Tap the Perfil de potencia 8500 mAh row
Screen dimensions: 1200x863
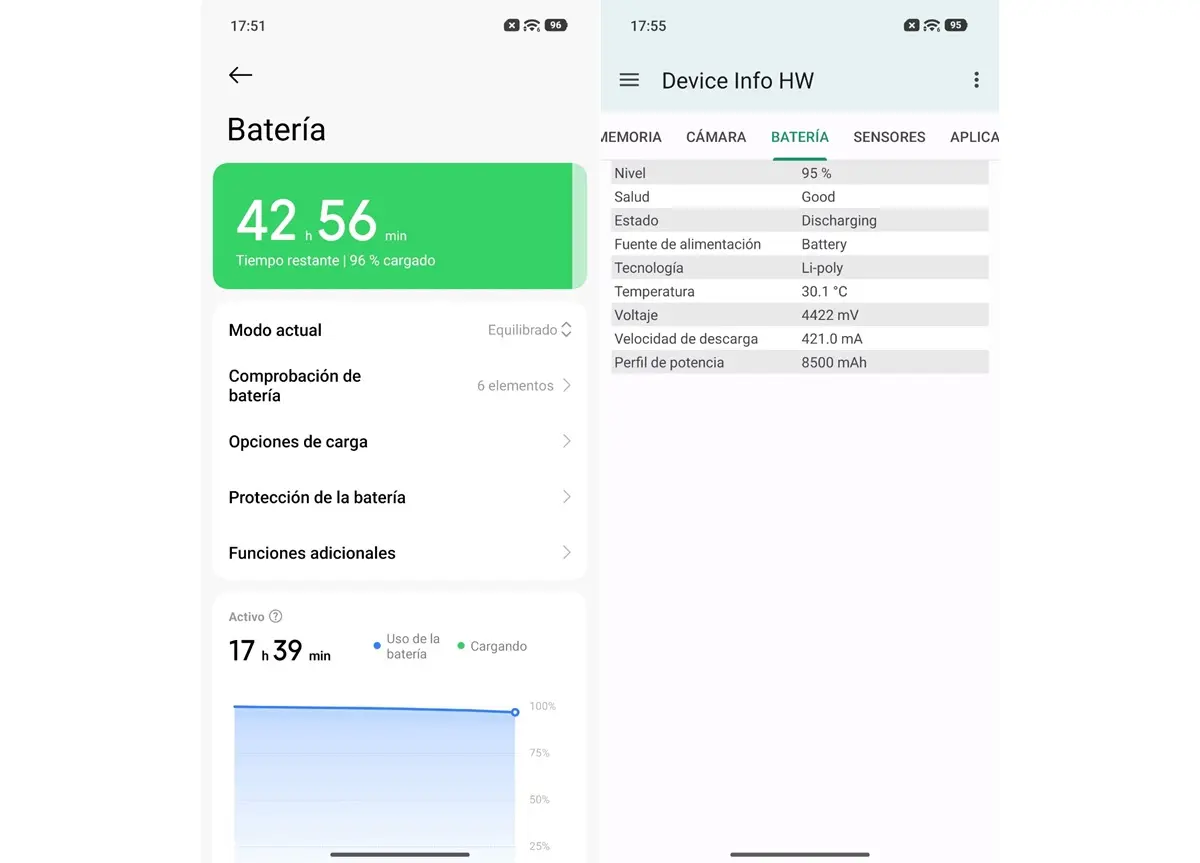point(800,363)
